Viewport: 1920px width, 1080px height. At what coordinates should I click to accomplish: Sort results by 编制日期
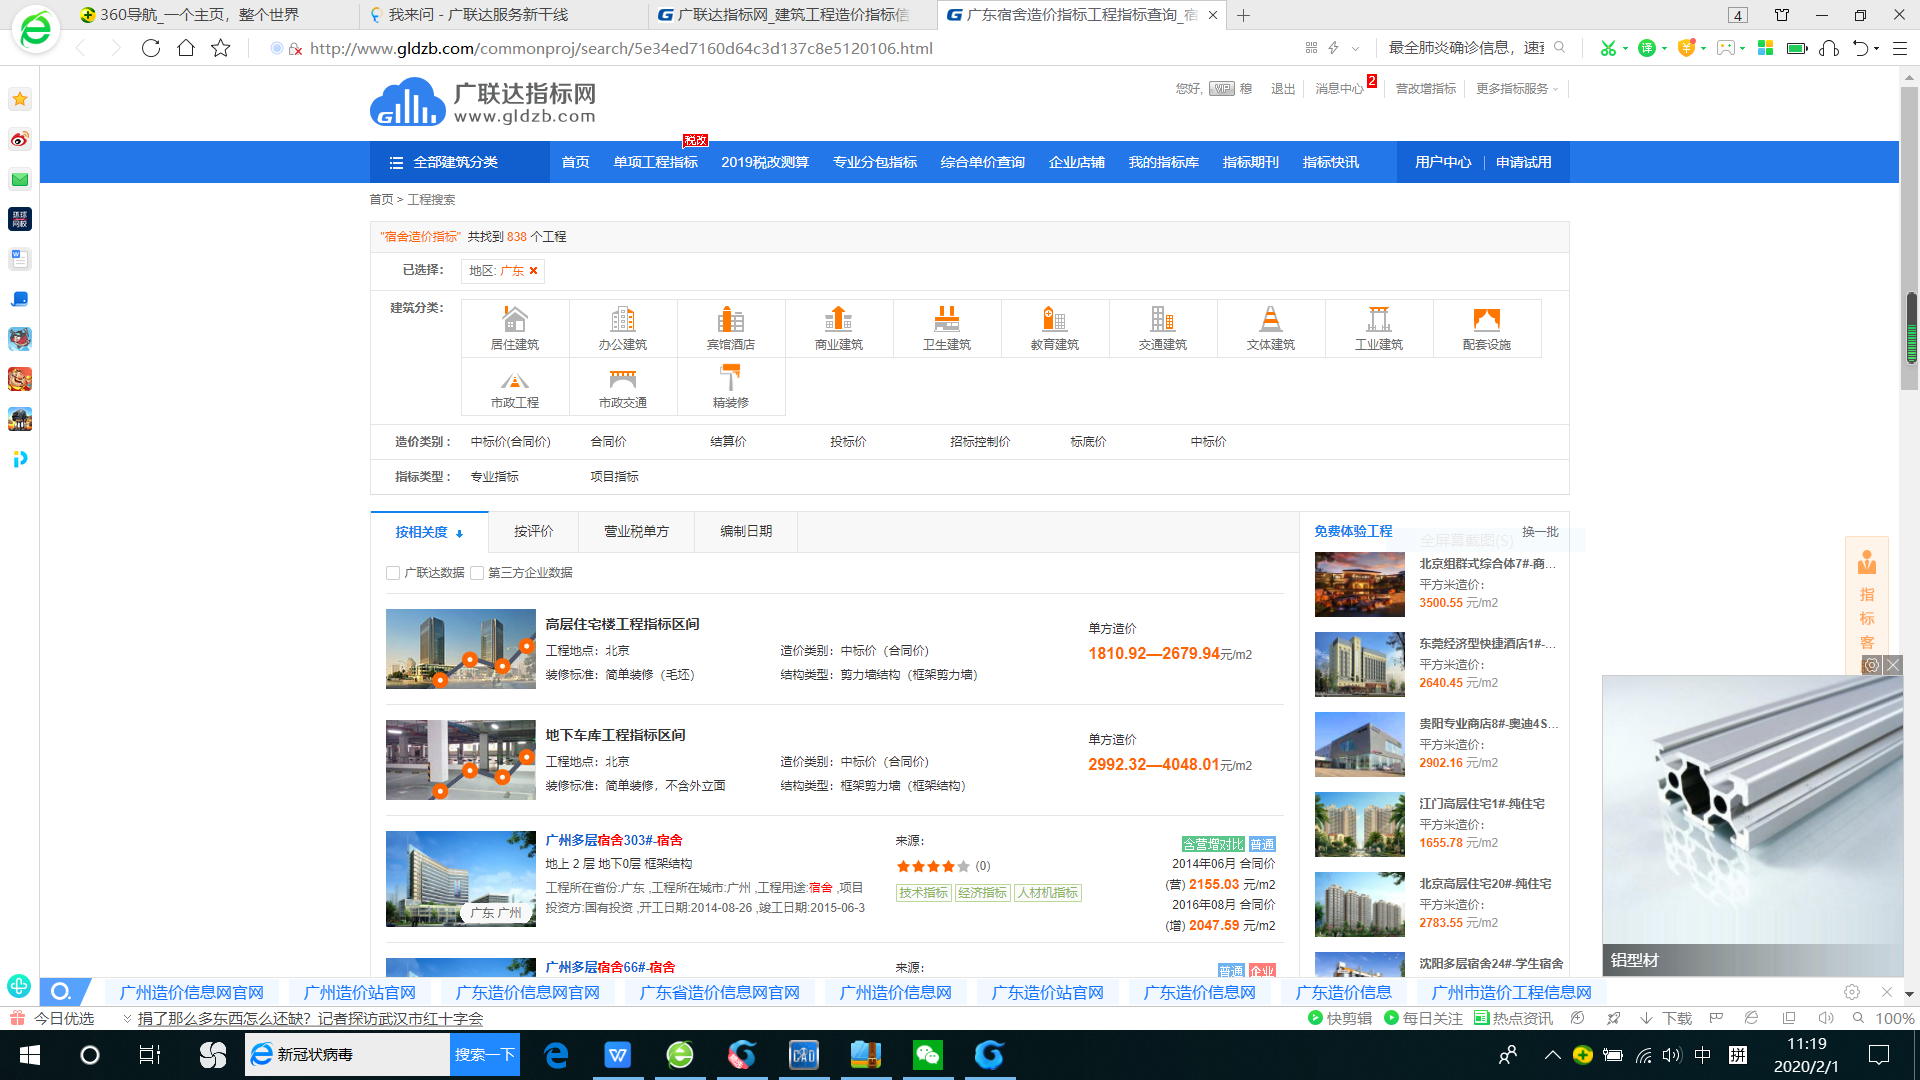(746, 532)
